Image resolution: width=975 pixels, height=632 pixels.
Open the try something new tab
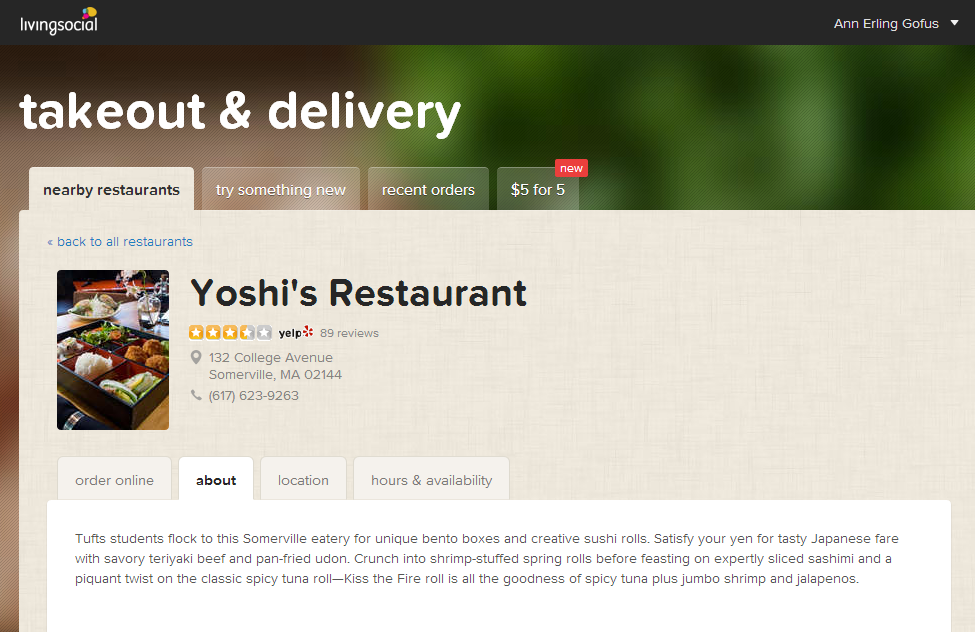point(280,189)
